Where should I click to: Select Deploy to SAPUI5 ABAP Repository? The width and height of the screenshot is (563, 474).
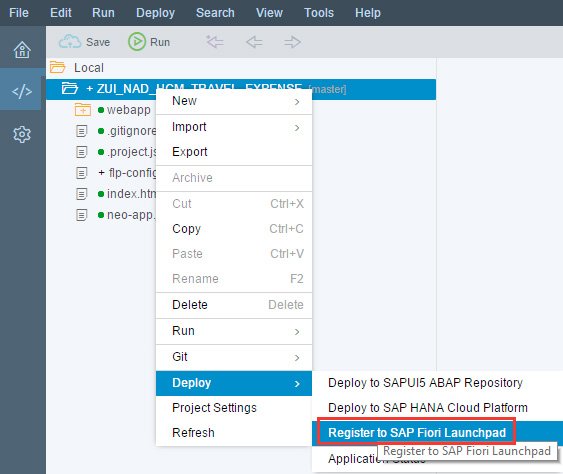point(437,383)
